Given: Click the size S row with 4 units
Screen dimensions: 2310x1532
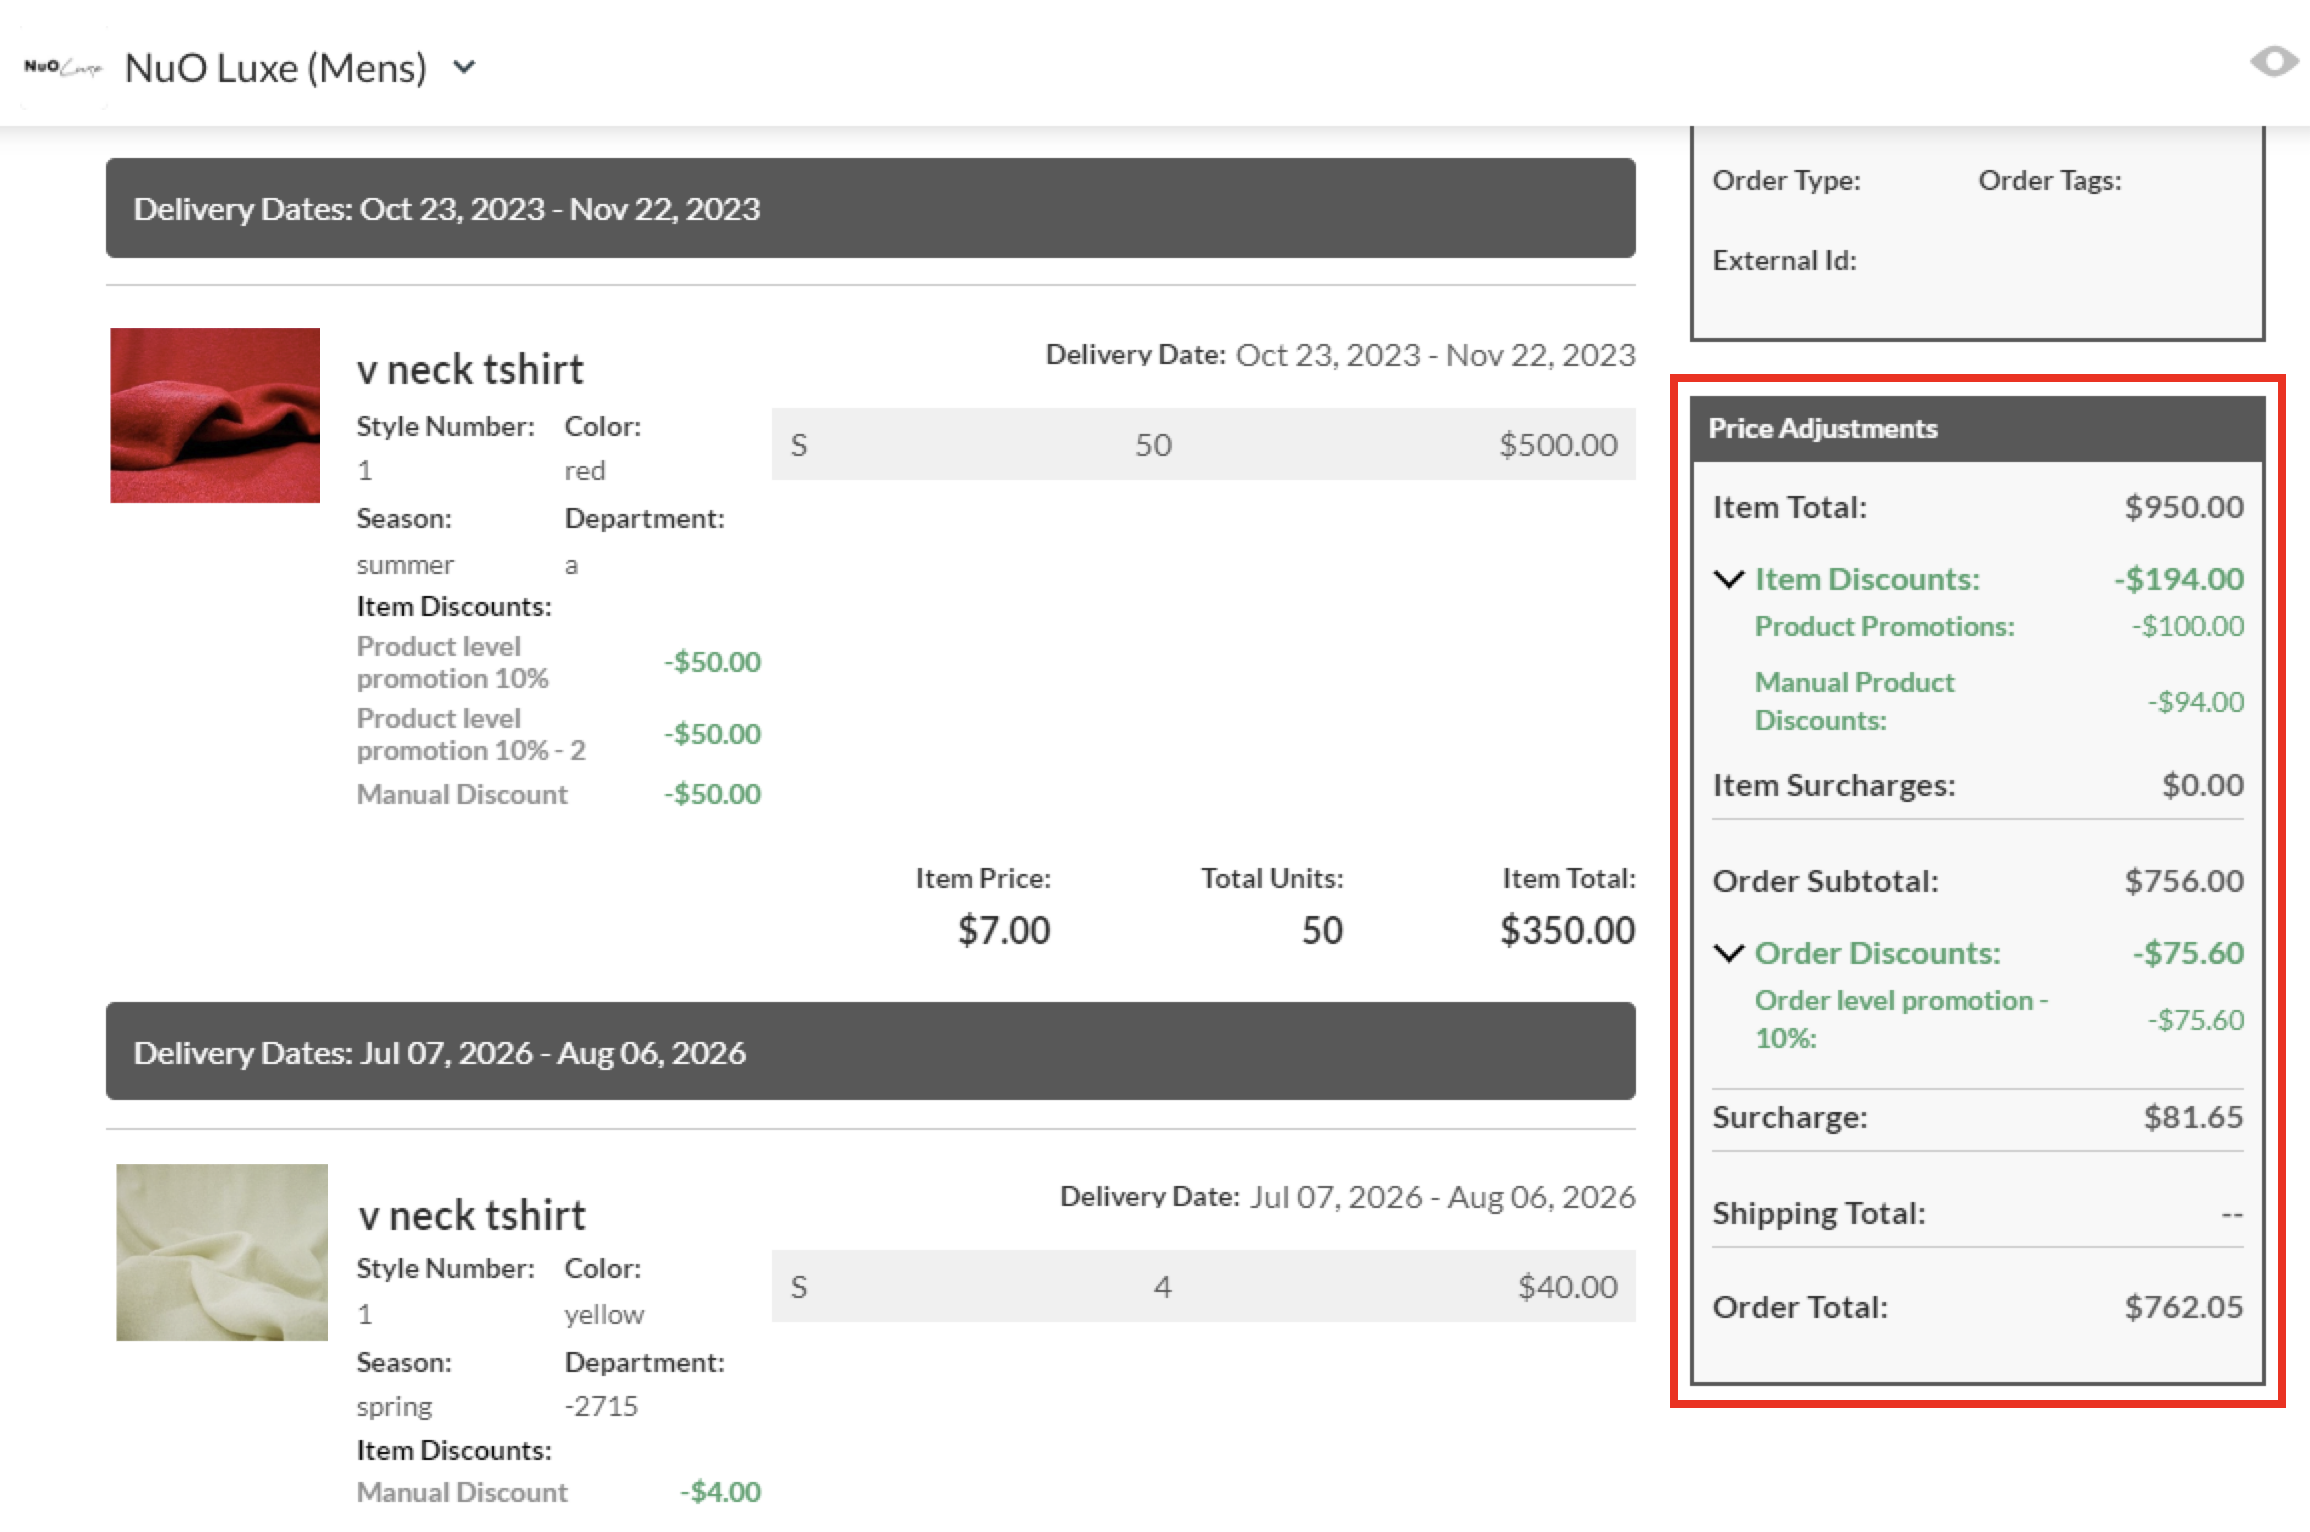Looking at the screenshot, I should coord(1203,1287).
